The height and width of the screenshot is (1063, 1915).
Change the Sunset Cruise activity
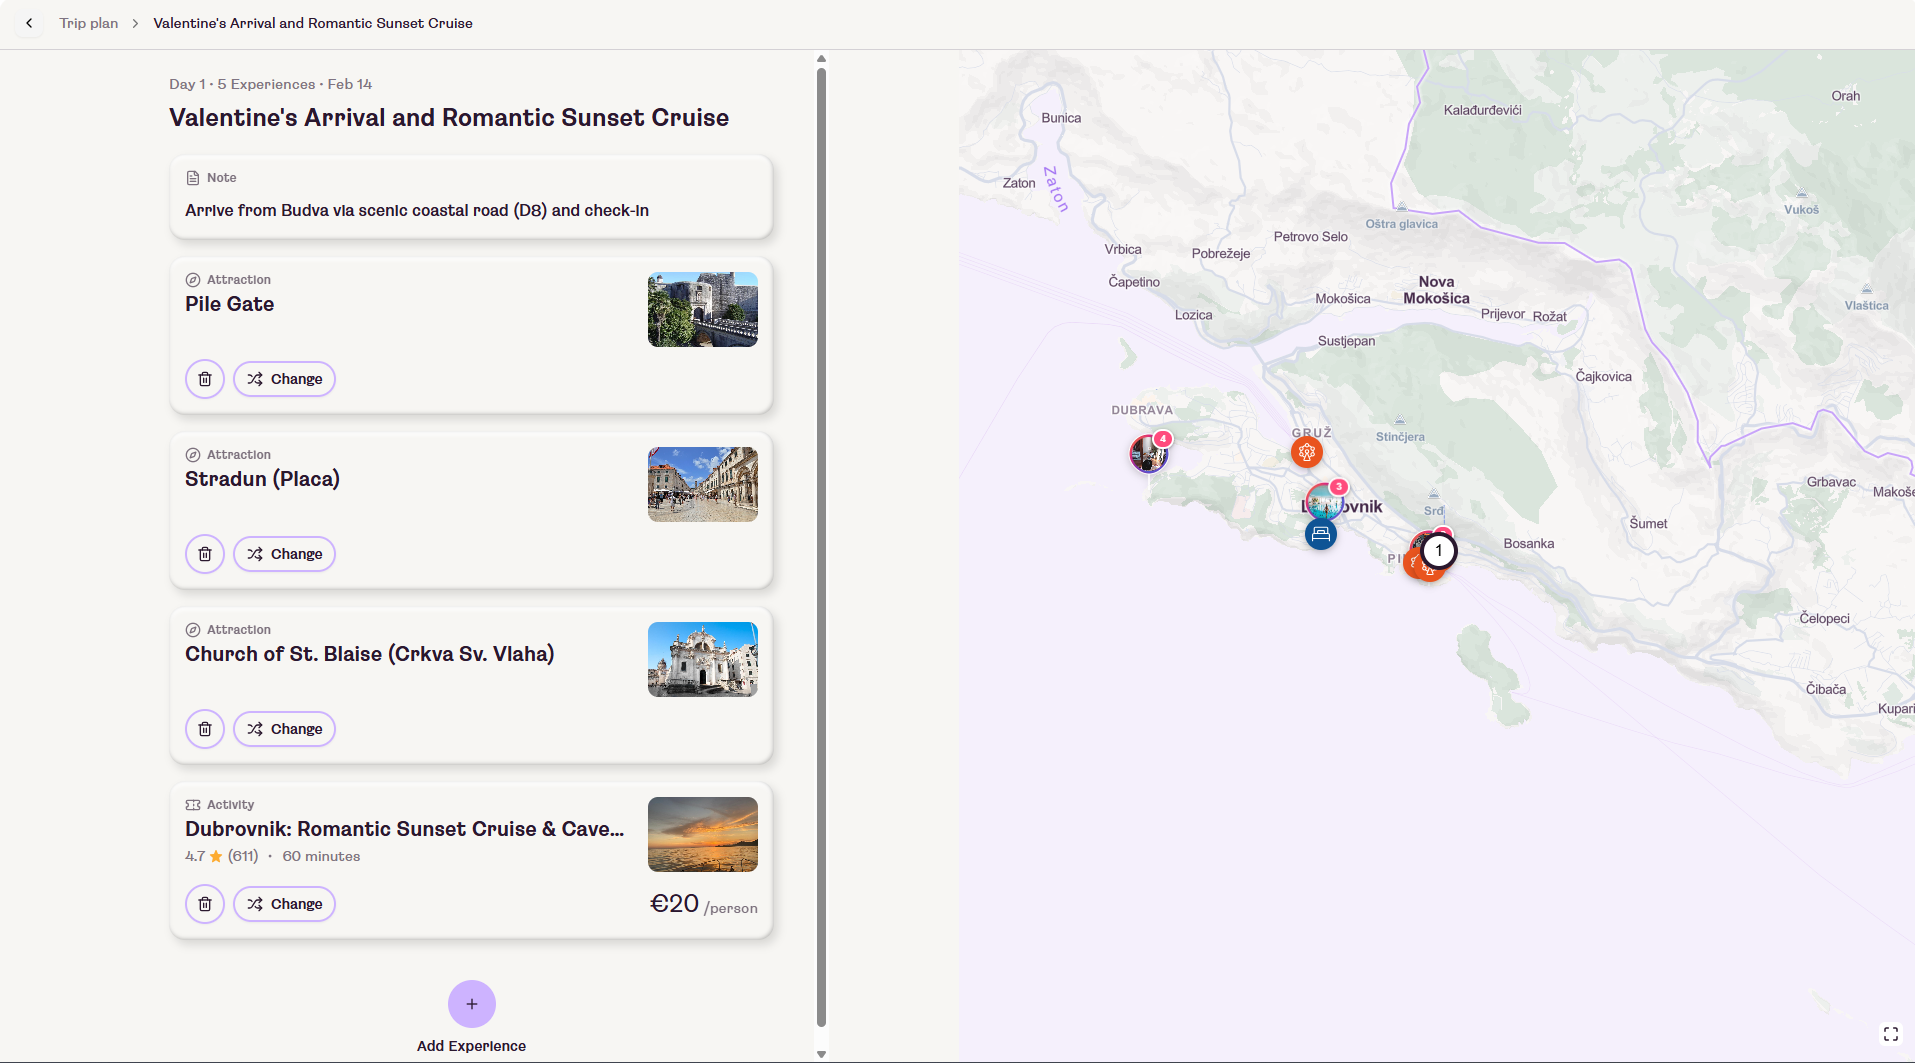pos(284,904)
